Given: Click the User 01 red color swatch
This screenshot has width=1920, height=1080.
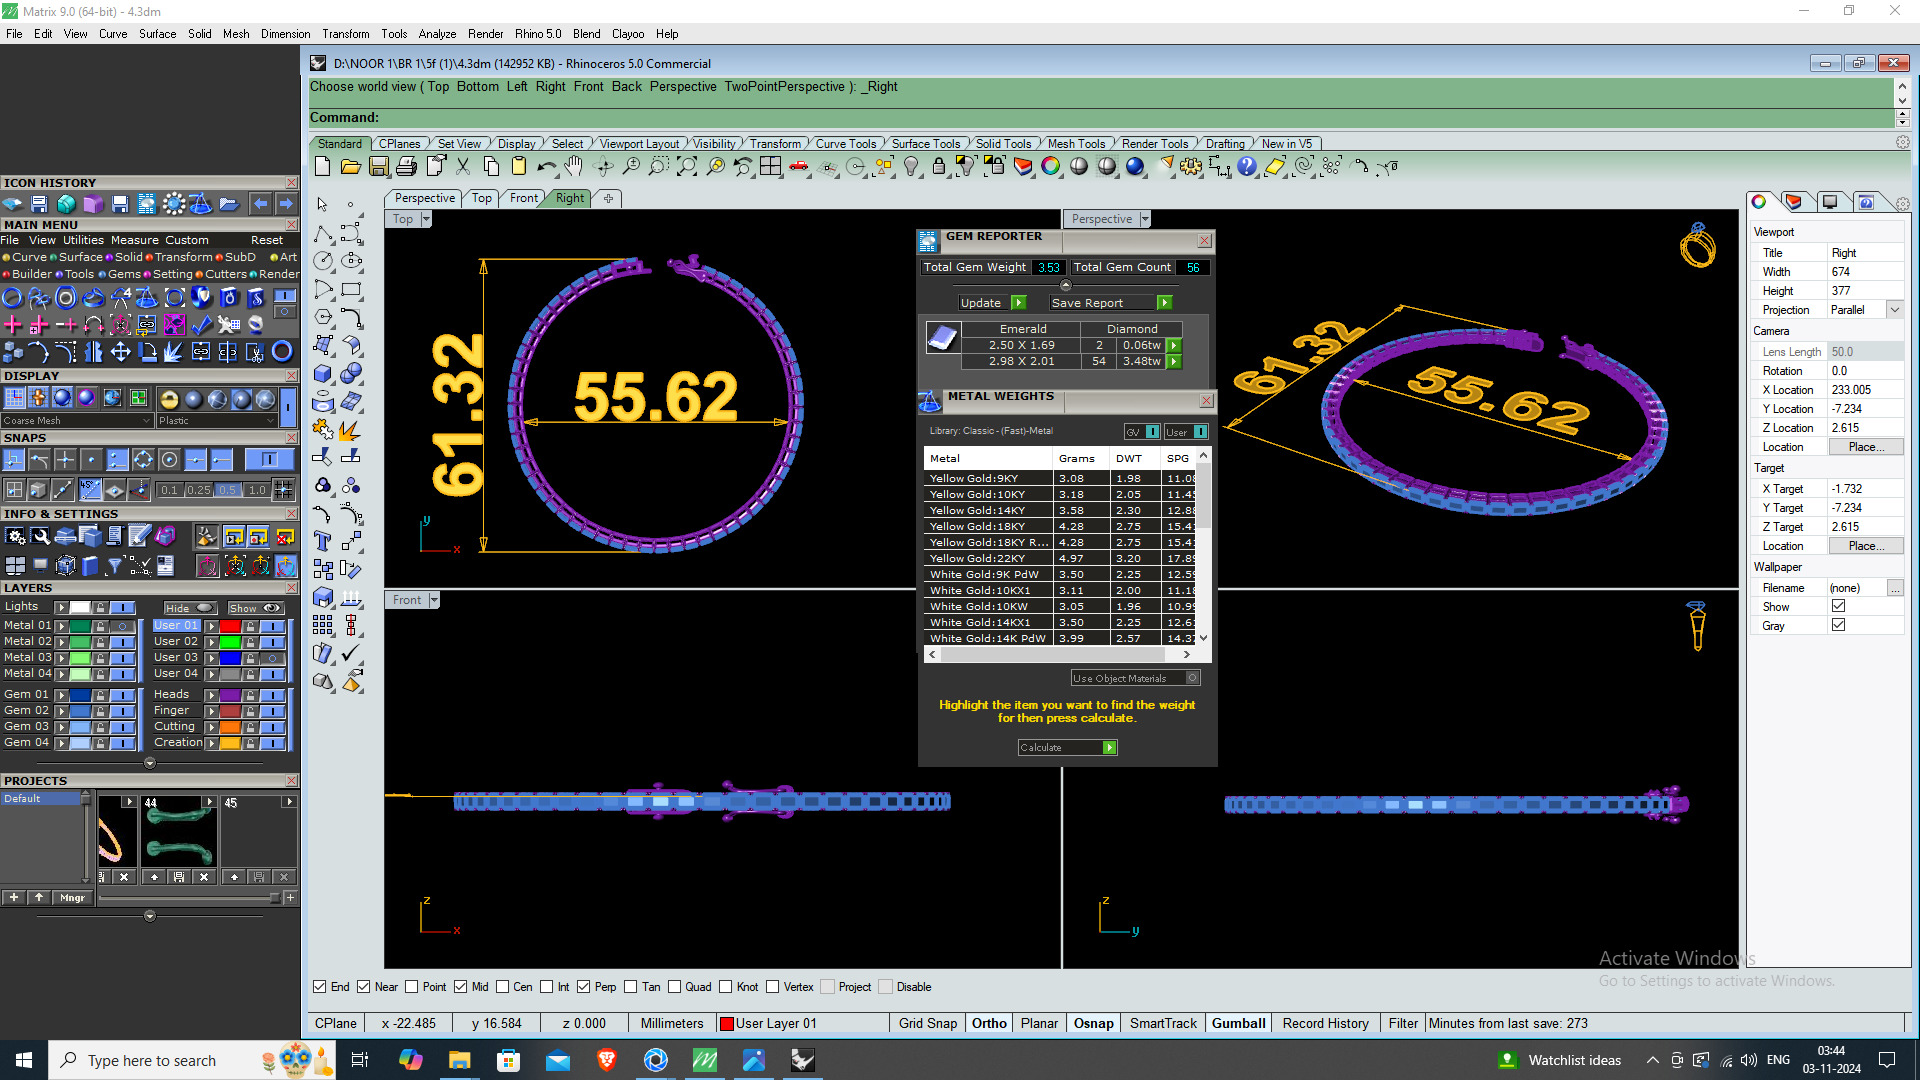Looking at the screenshot, I should [x=230, y=626].
